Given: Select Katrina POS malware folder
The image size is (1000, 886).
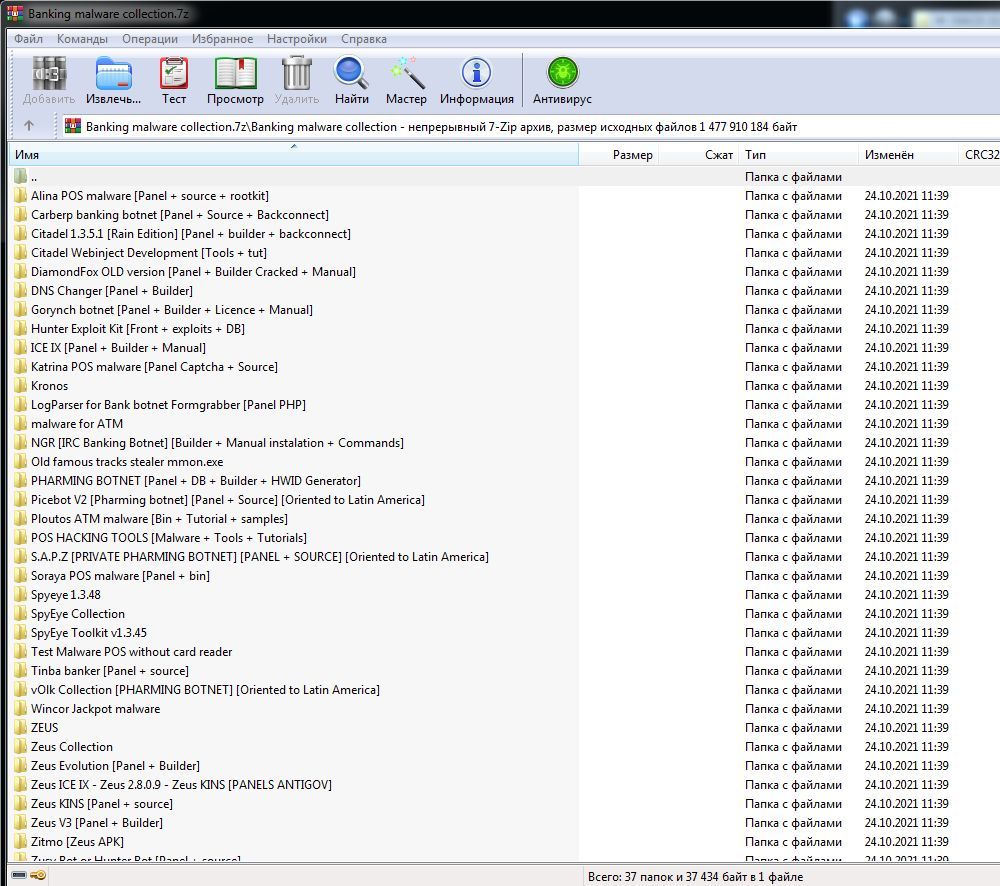Looking at the screenshot, I should click(x=154, y=367).
